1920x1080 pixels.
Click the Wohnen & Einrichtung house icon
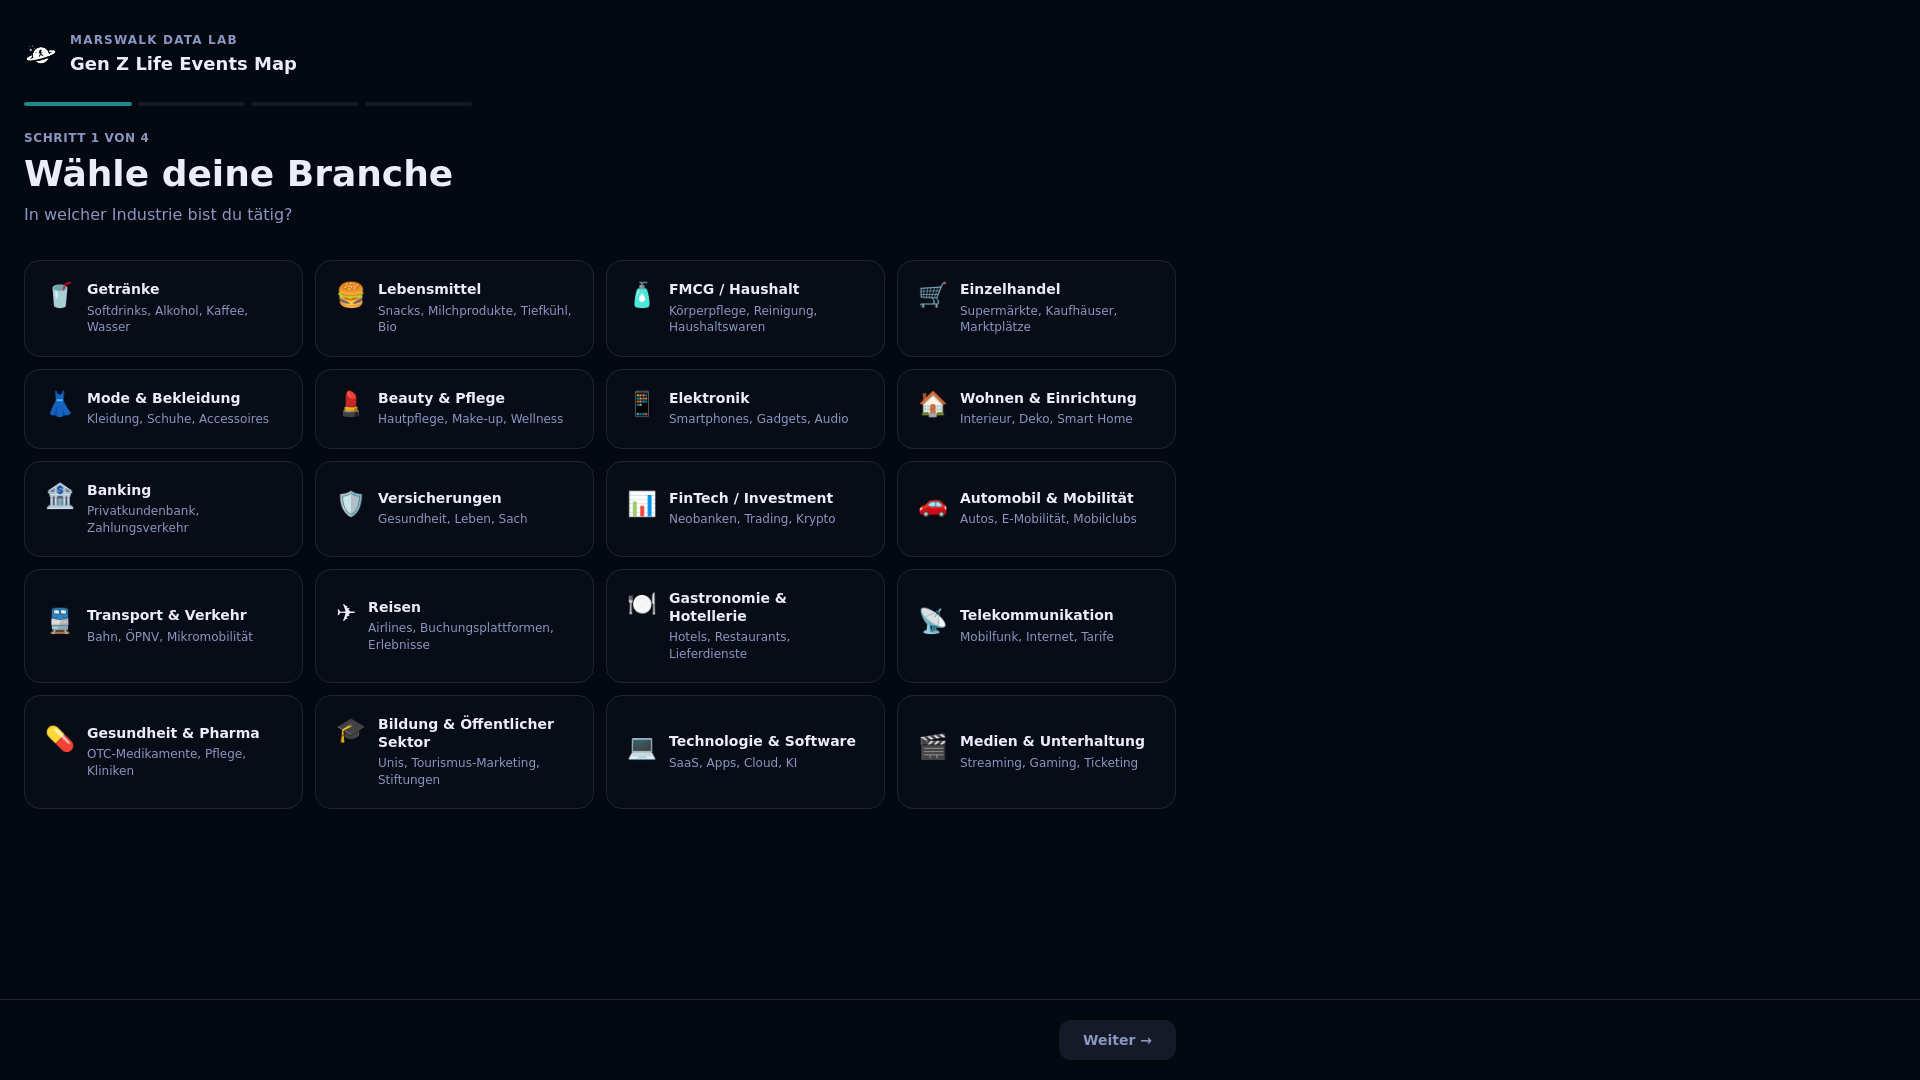933,404
